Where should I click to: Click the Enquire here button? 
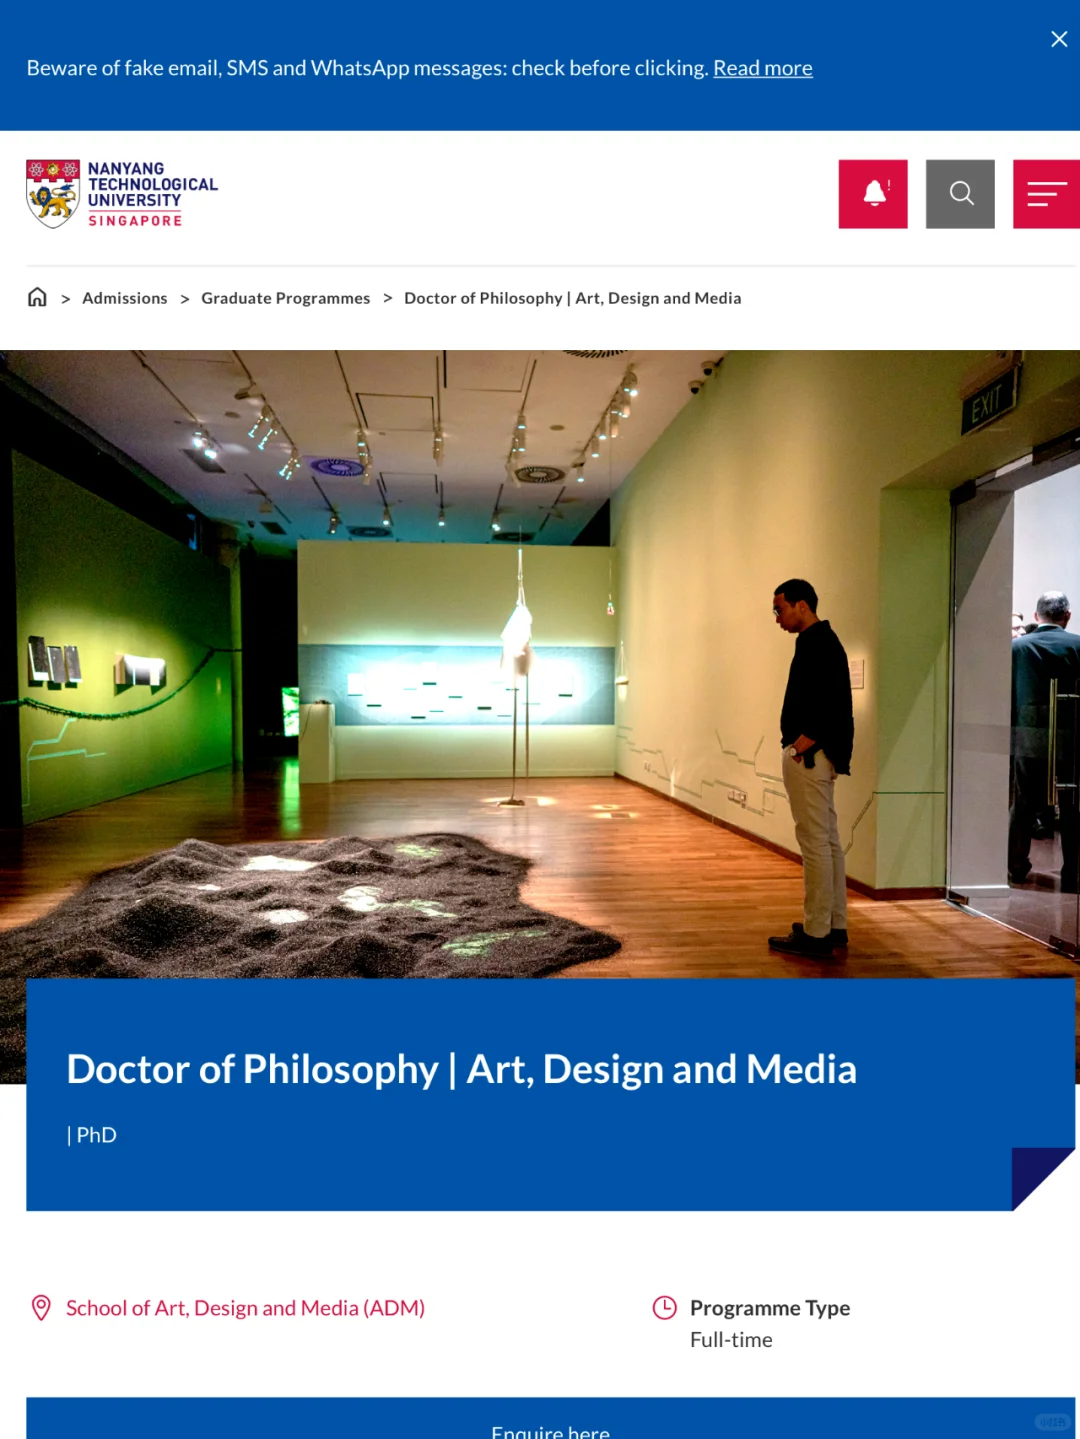551,1420
